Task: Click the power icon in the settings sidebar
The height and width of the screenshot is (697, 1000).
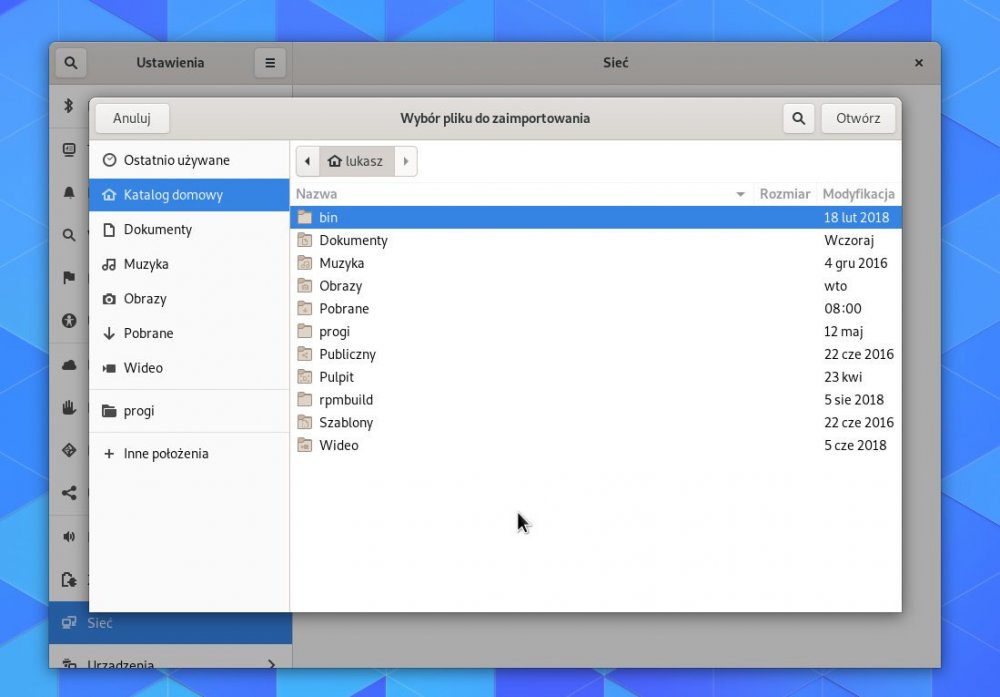Action: [69, 580]
